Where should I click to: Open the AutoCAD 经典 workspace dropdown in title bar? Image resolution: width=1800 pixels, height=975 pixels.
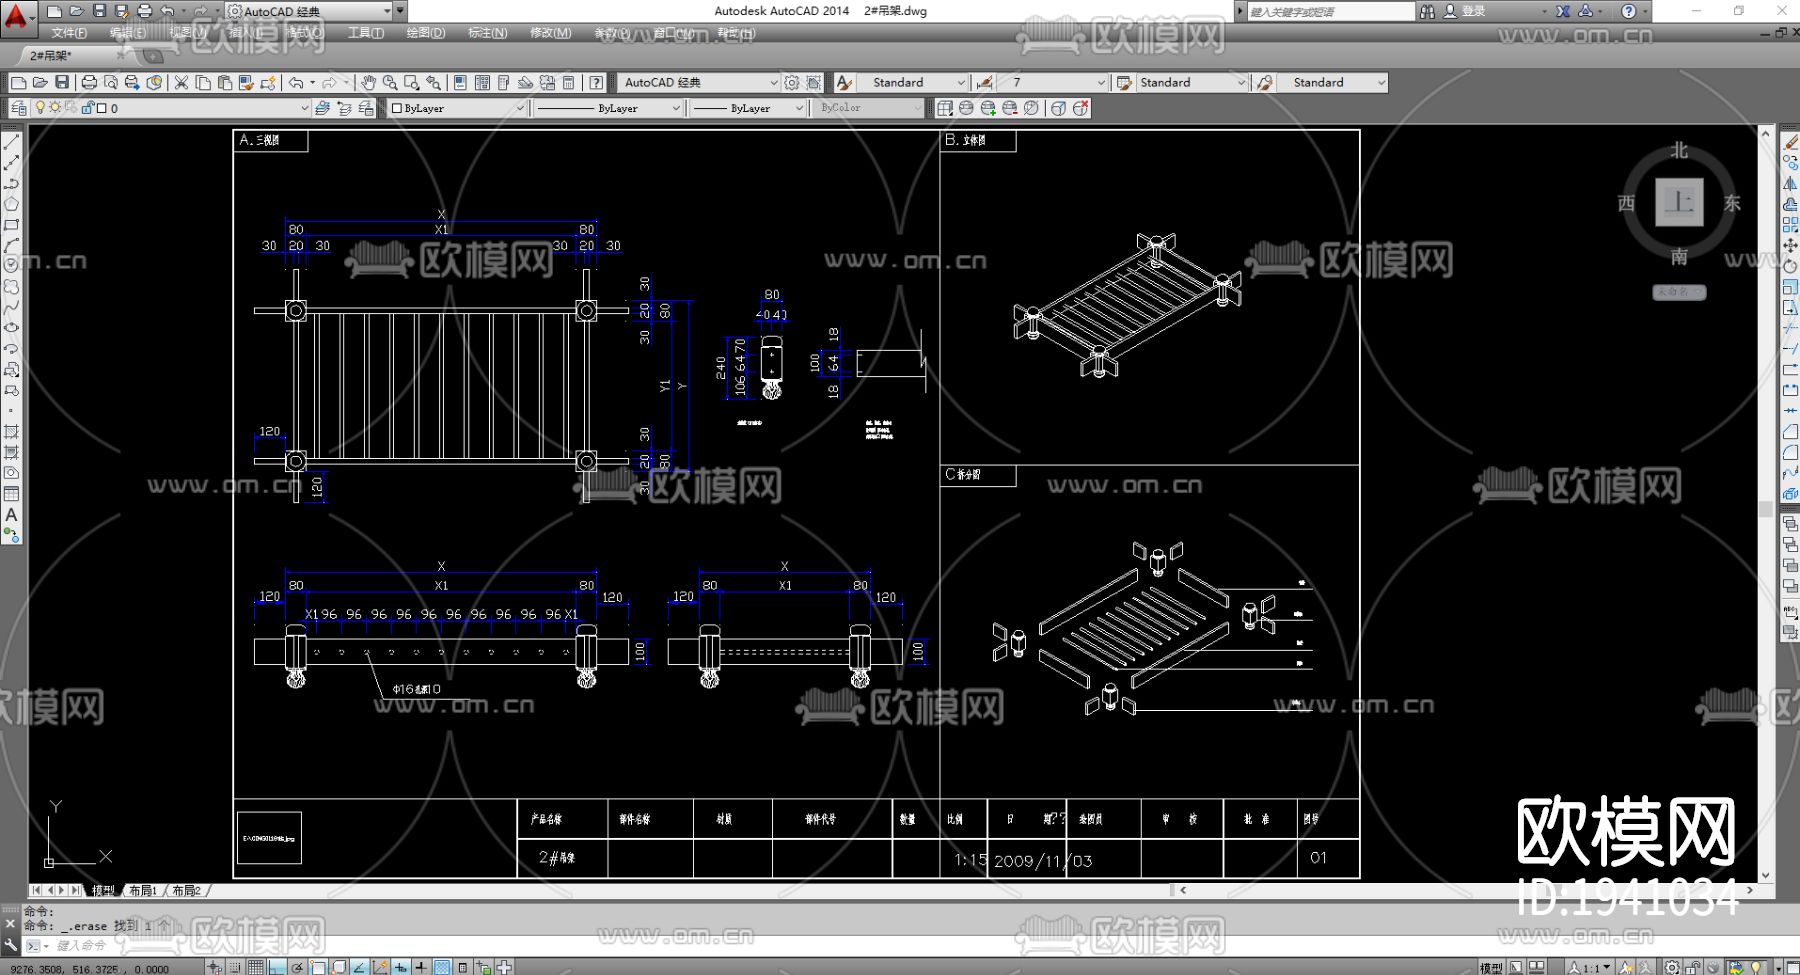(x=309, y=11)
